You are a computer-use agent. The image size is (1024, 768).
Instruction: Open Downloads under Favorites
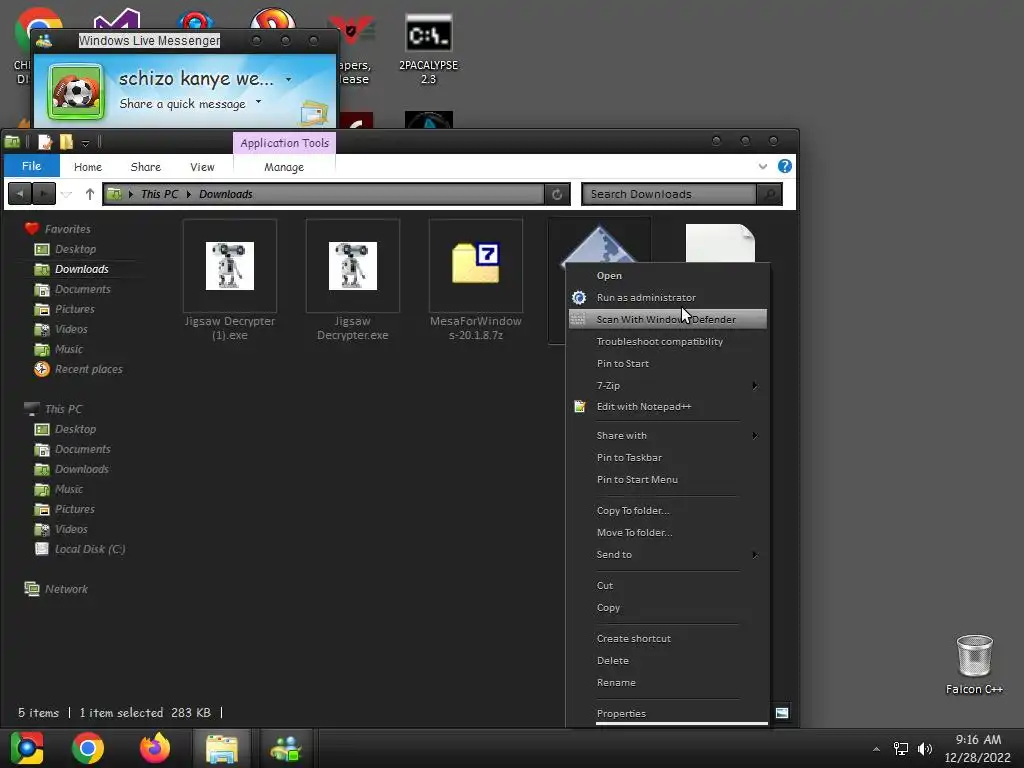pos(82,269)
